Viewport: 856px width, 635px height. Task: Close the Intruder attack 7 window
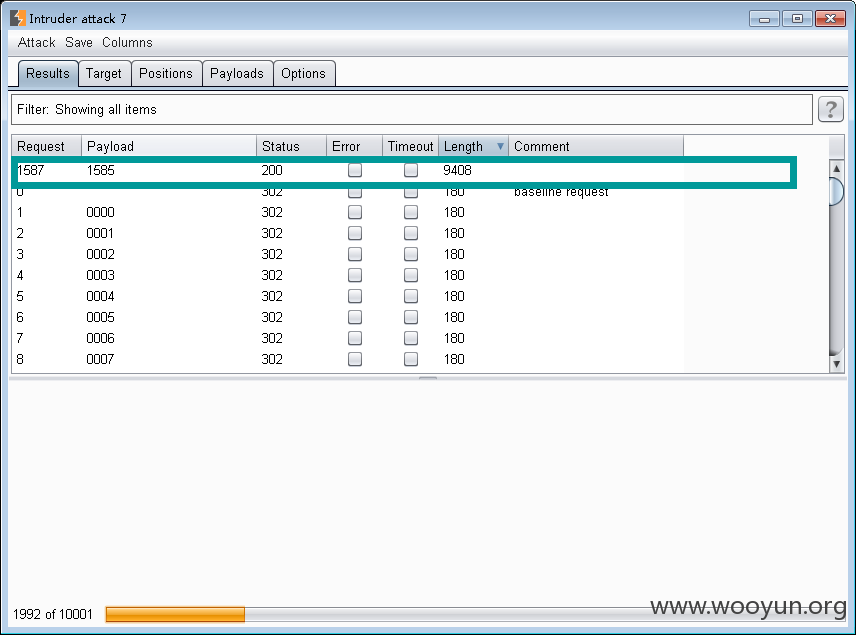coord(830,19)
